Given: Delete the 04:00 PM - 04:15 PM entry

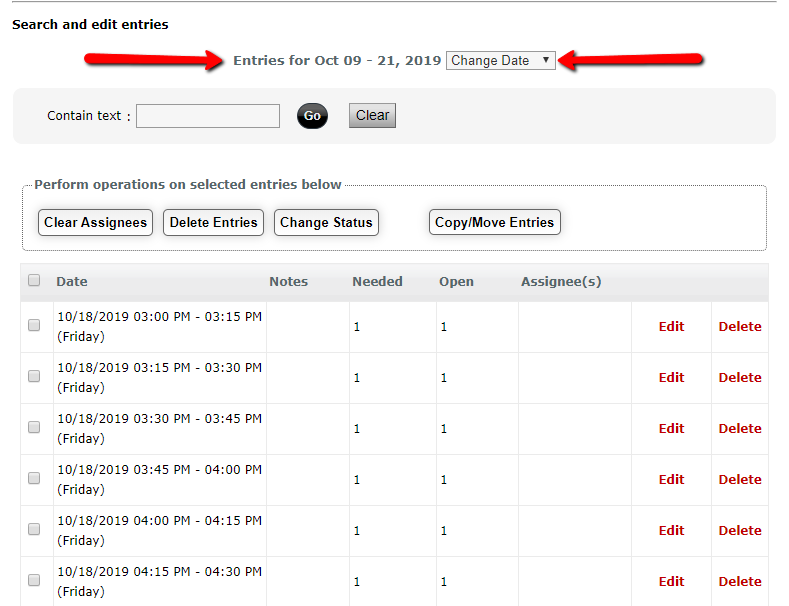Looking at the screenshot, I should click(x=740, y=531).
